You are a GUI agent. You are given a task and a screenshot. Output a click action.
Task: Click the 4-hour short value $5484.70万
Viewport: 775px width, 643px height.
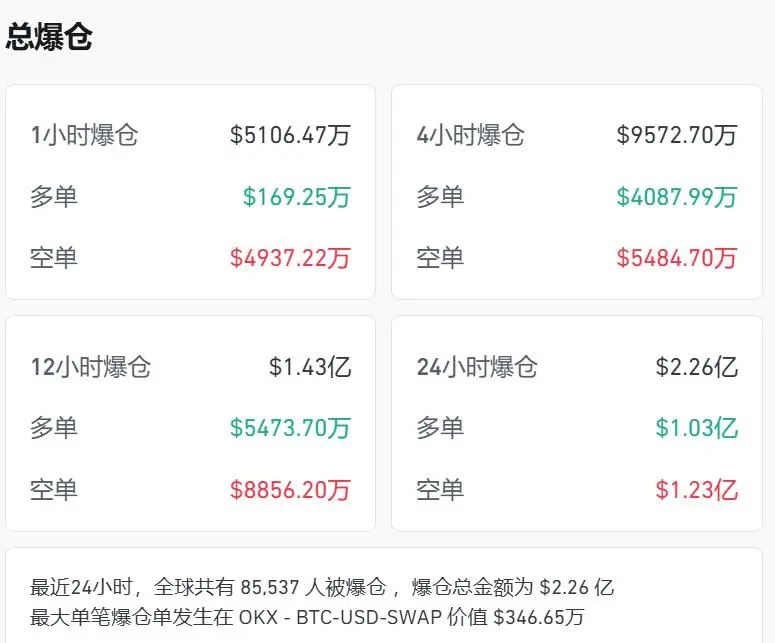(677, 257)
